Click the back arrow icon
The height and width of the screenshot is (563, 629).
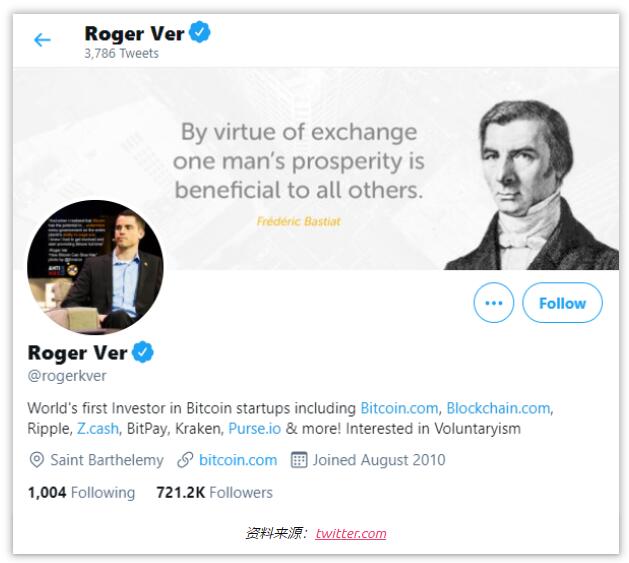(x=42, y=40)
